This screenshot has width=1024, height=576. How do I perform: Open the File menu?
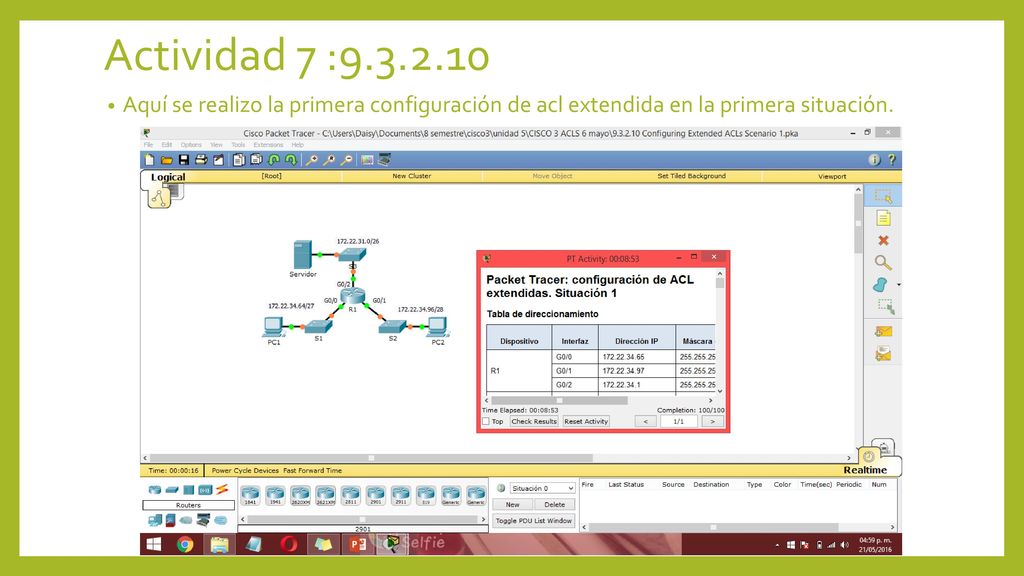click(x=148, y=145)
